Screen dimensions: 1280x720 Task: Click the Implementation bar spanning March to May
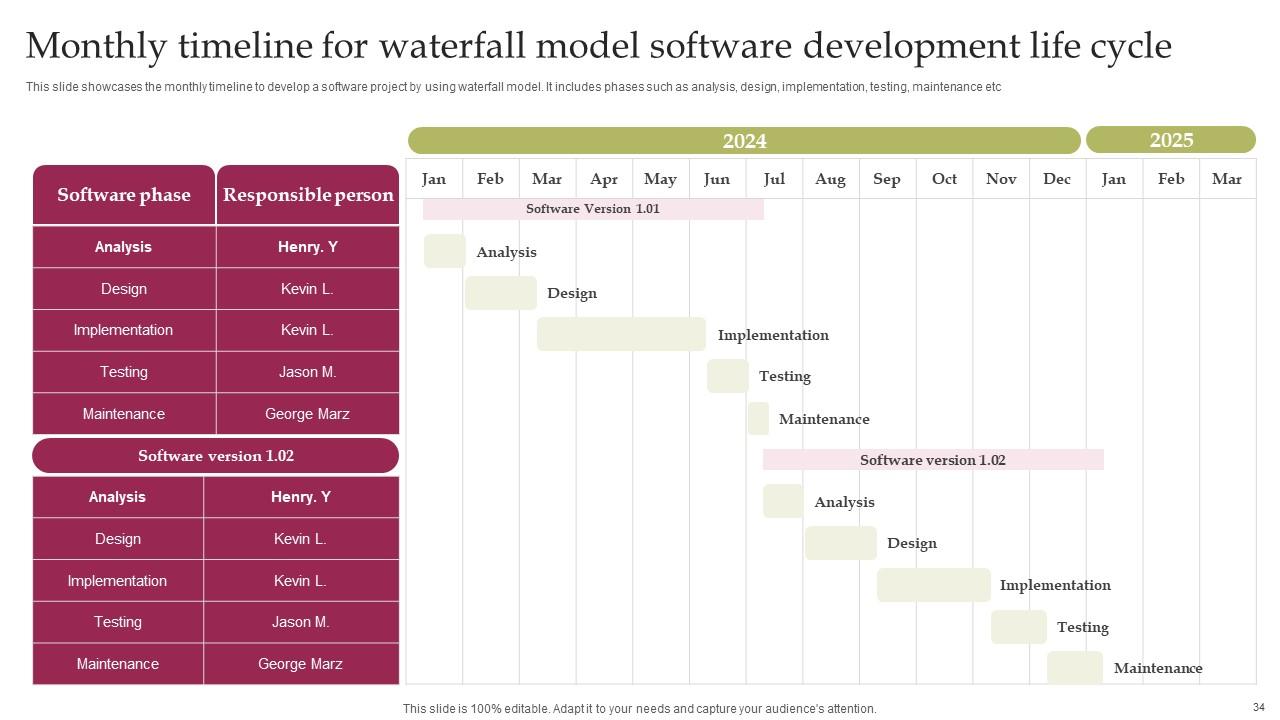click(621, 335)
